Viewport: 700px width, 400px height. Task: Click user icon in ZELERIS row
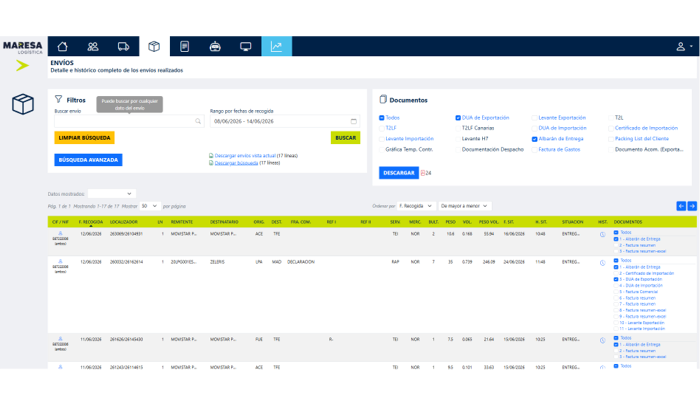[60, 261]
